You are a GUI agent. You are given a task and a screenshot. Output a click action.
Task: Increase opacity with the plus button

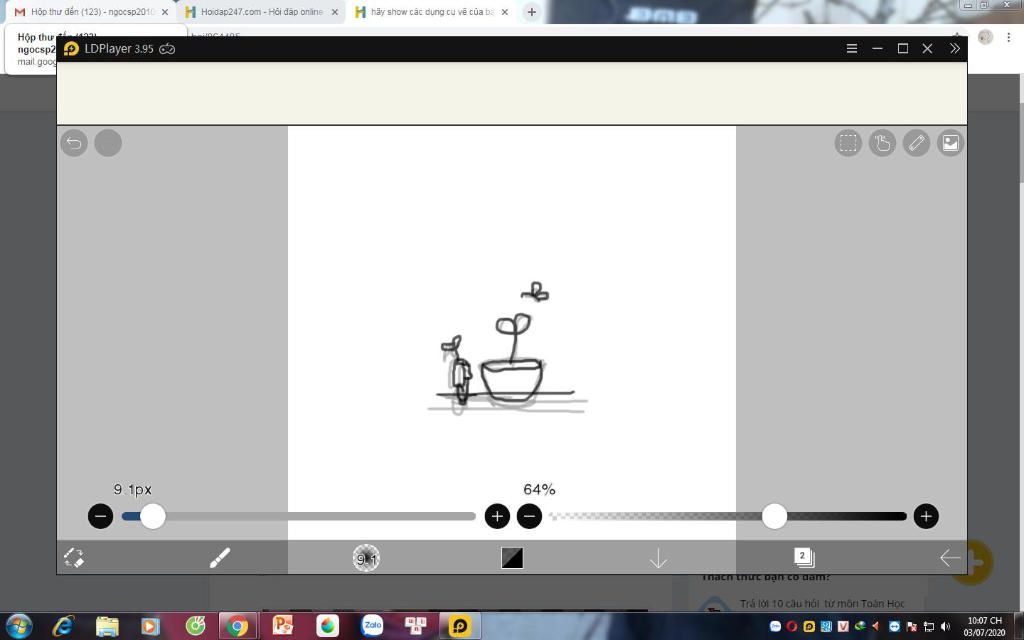coord(926,517)
